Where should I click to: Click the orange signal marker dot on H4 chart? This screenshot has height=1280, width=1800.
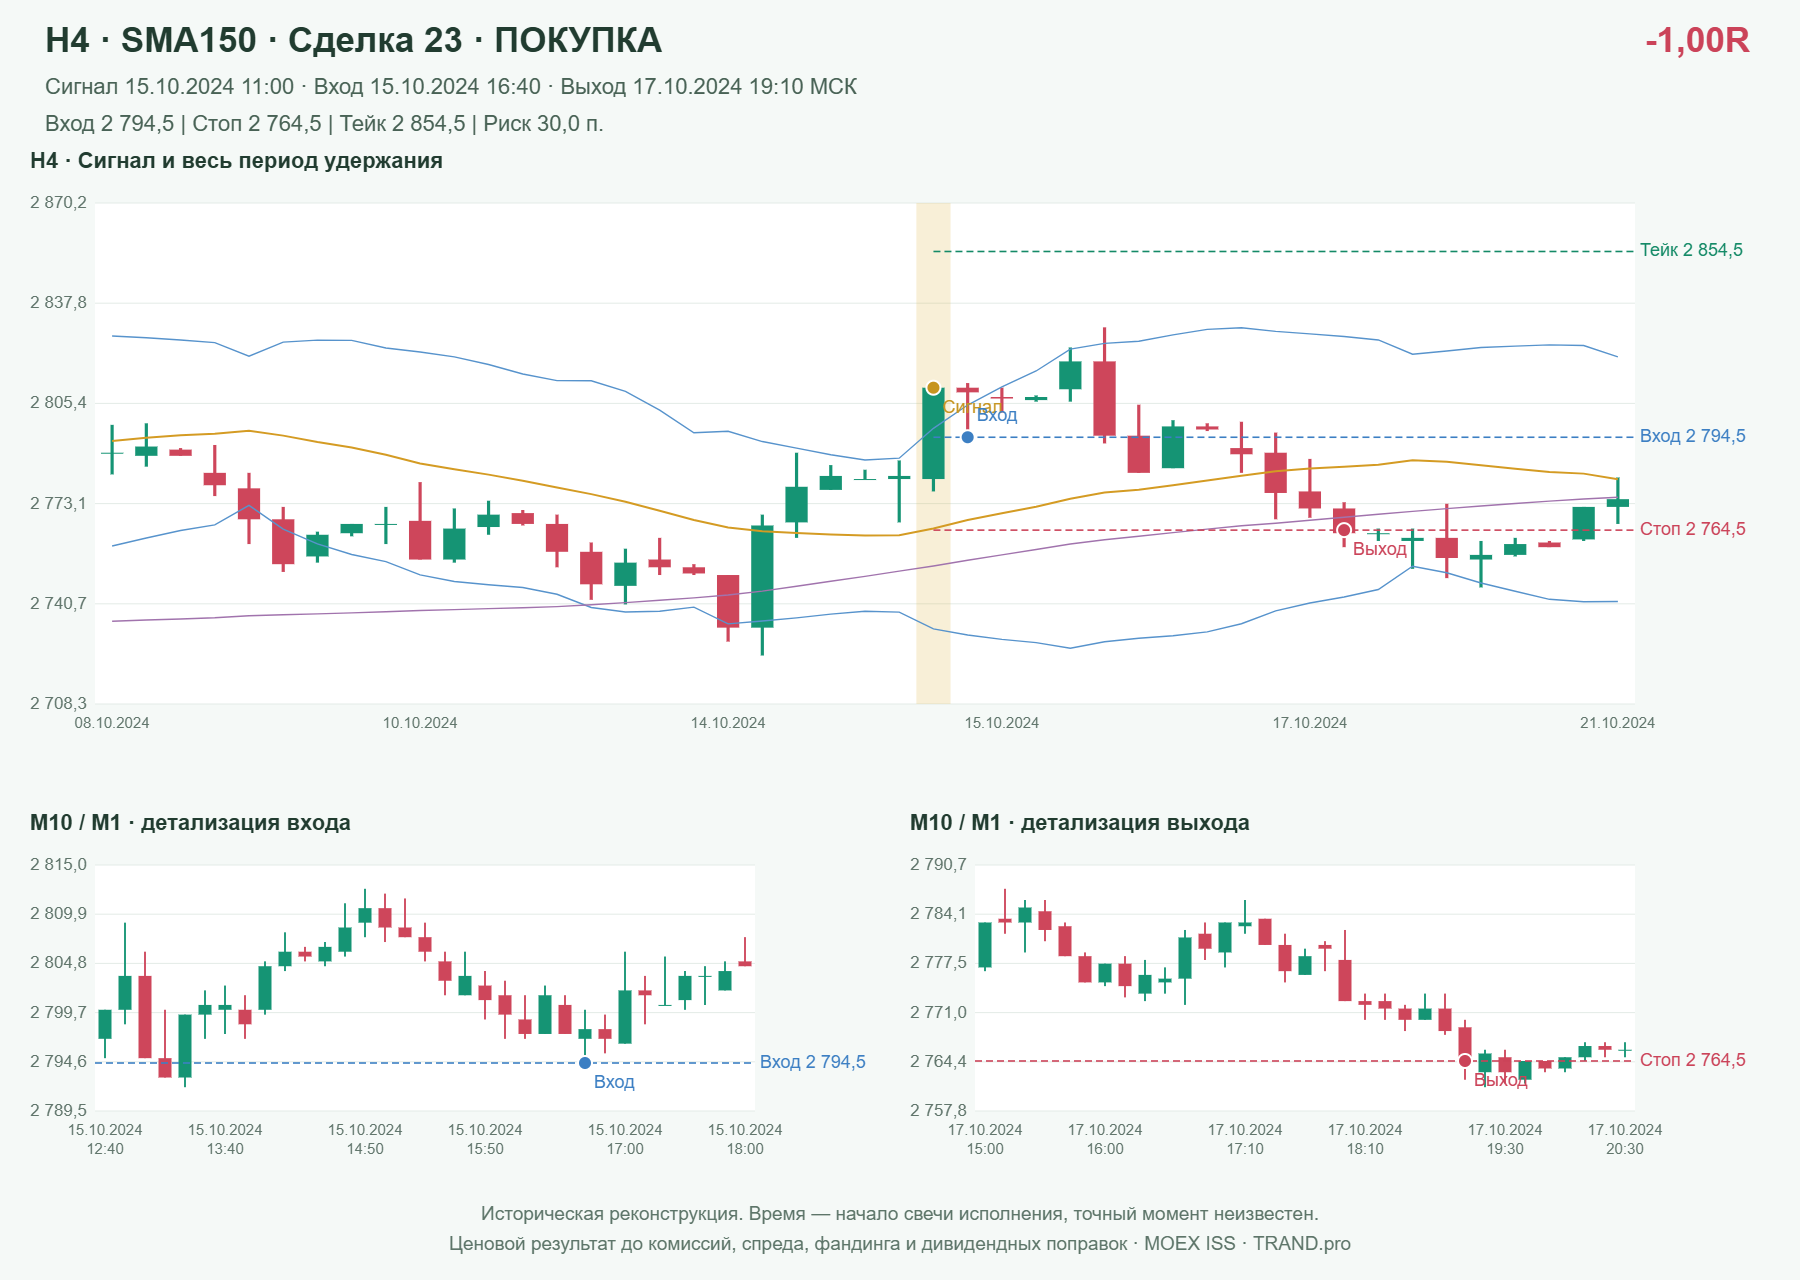pyautogui.click(x=933, y=388)
